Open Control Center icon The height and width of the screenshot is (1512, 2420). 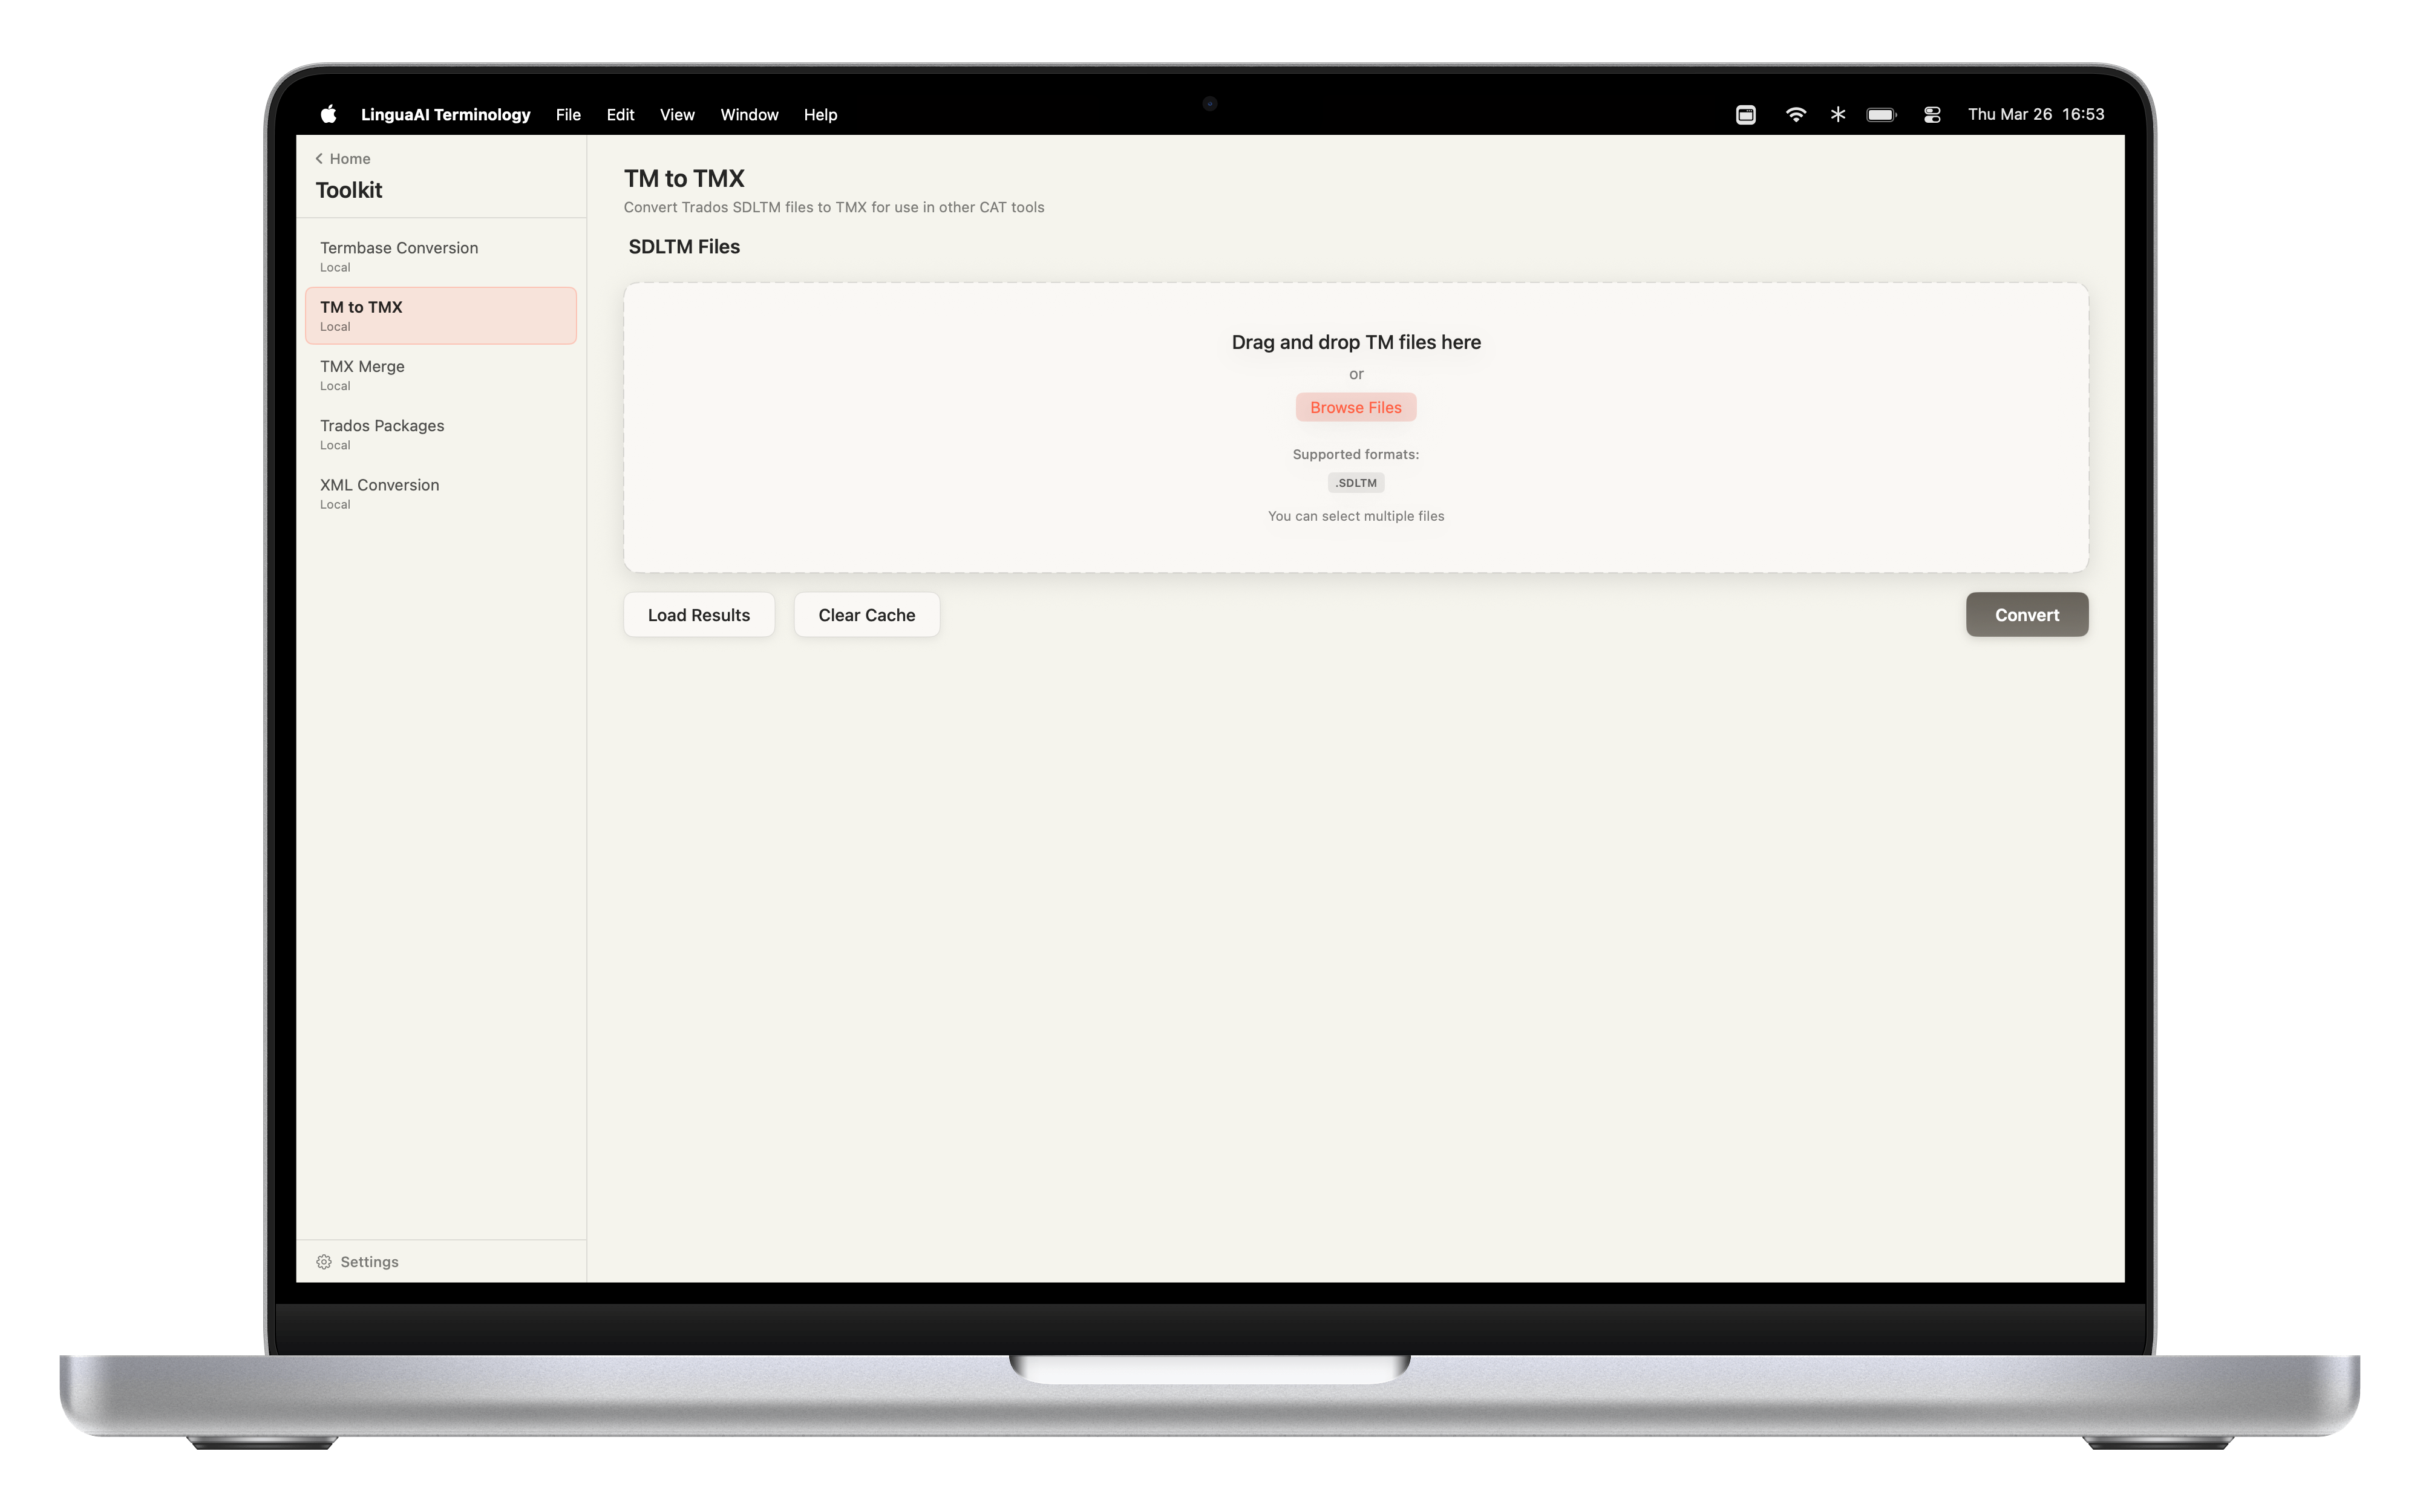1932,114
